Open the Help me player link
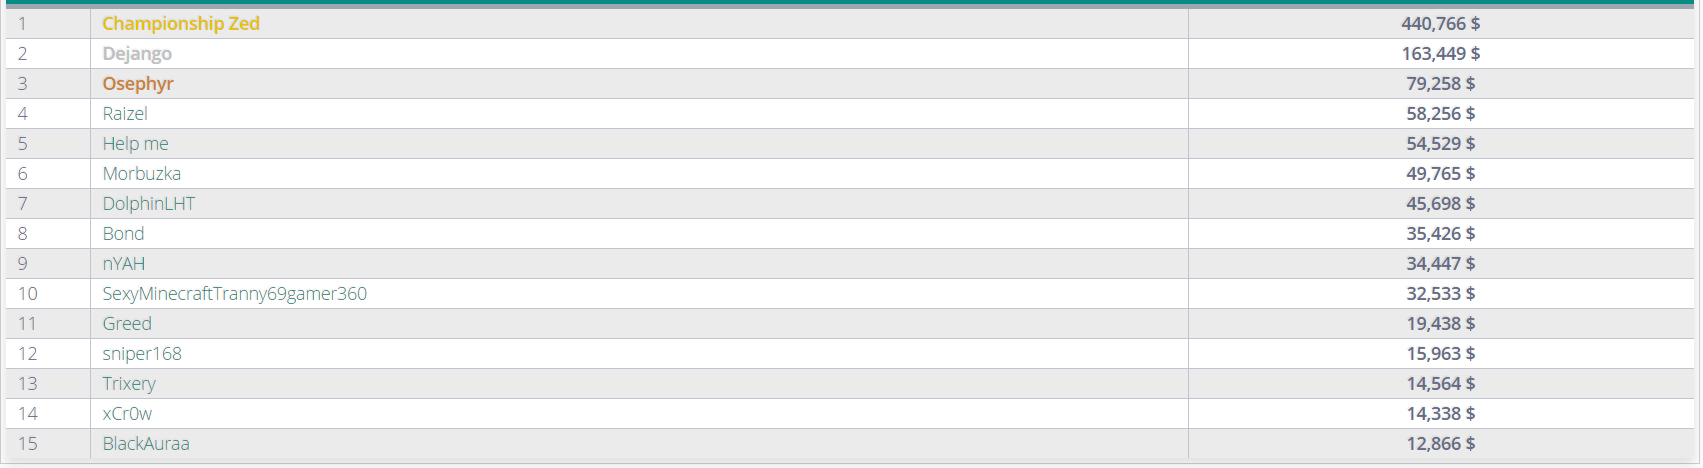Image resolution: width=1703 pixels, height=468 pixels. click(135, 143)
